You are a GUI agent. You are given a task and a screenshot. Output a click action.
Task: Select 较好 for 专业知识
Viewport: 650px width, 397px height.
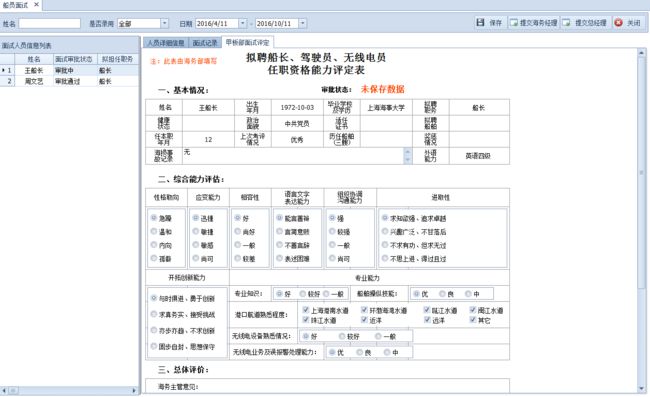(303, 294)
